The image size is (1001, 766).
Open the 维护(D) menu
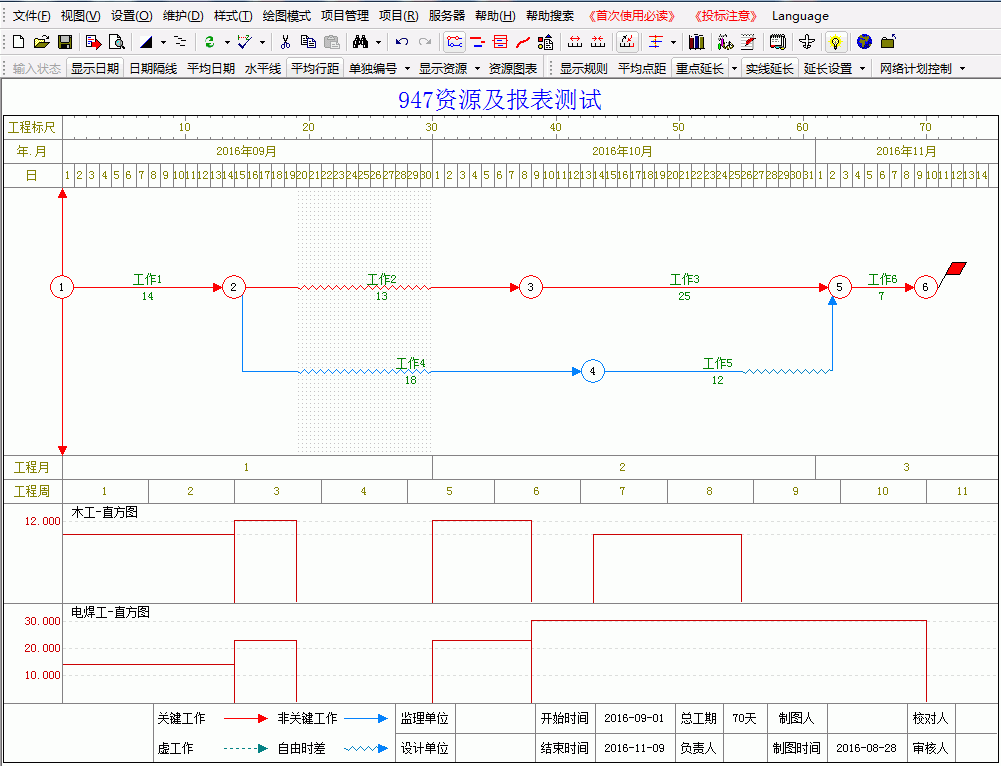tap(183, 16)
